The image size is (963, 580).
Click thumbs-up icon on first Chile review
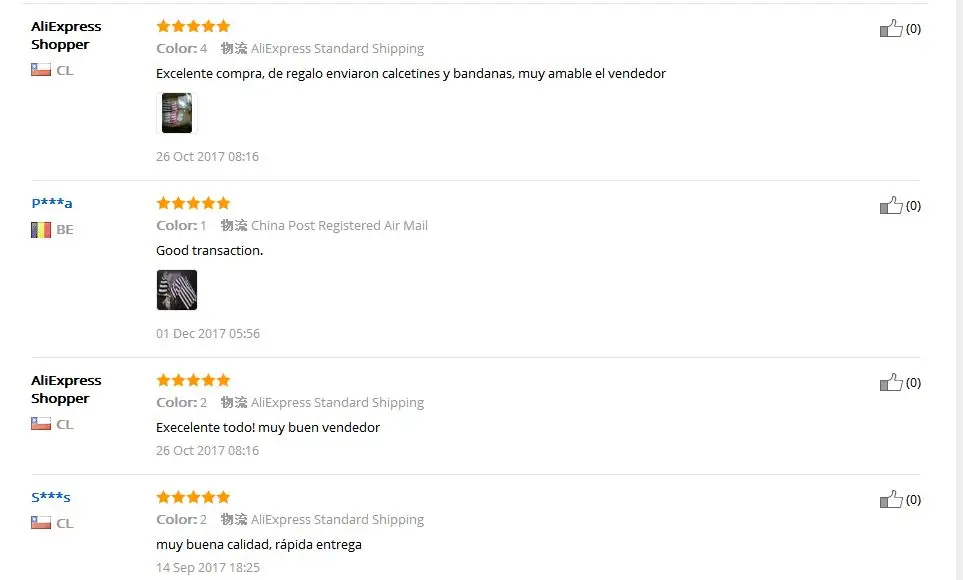pos(890,28)
